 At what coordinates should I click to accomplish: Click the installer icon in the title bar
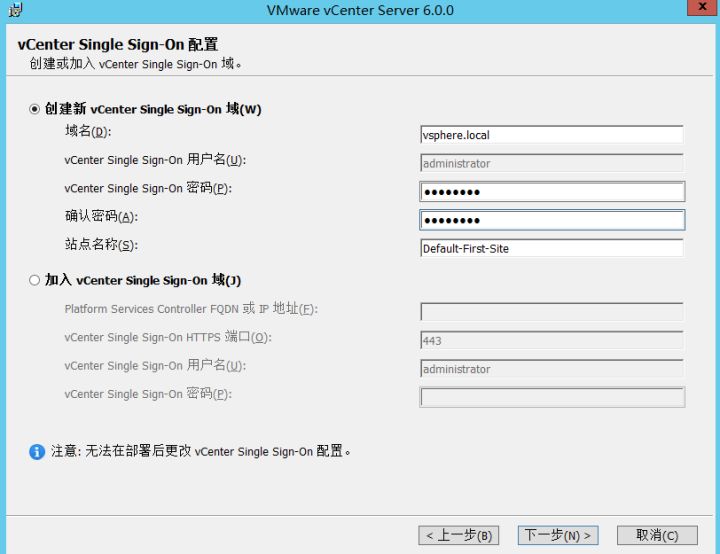point(15,10)
